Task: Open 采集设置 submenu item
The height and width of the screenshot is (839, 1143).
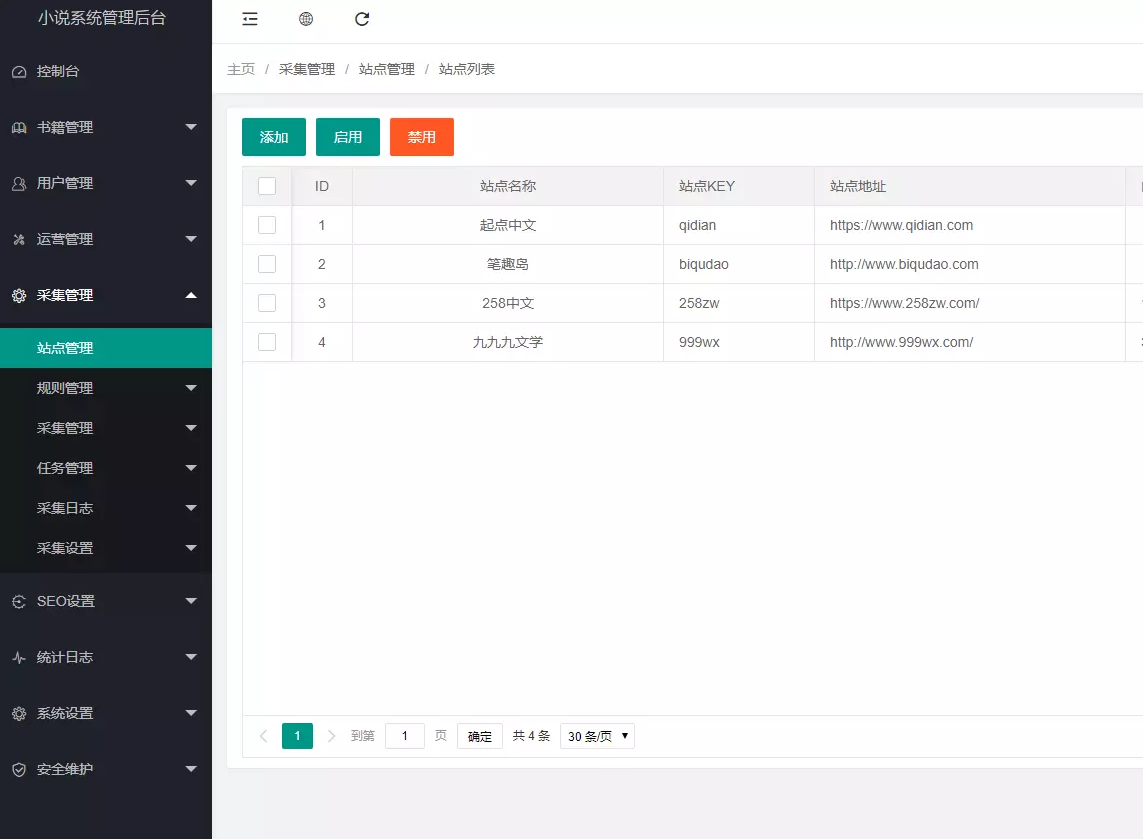Action: tap(106, 548)
